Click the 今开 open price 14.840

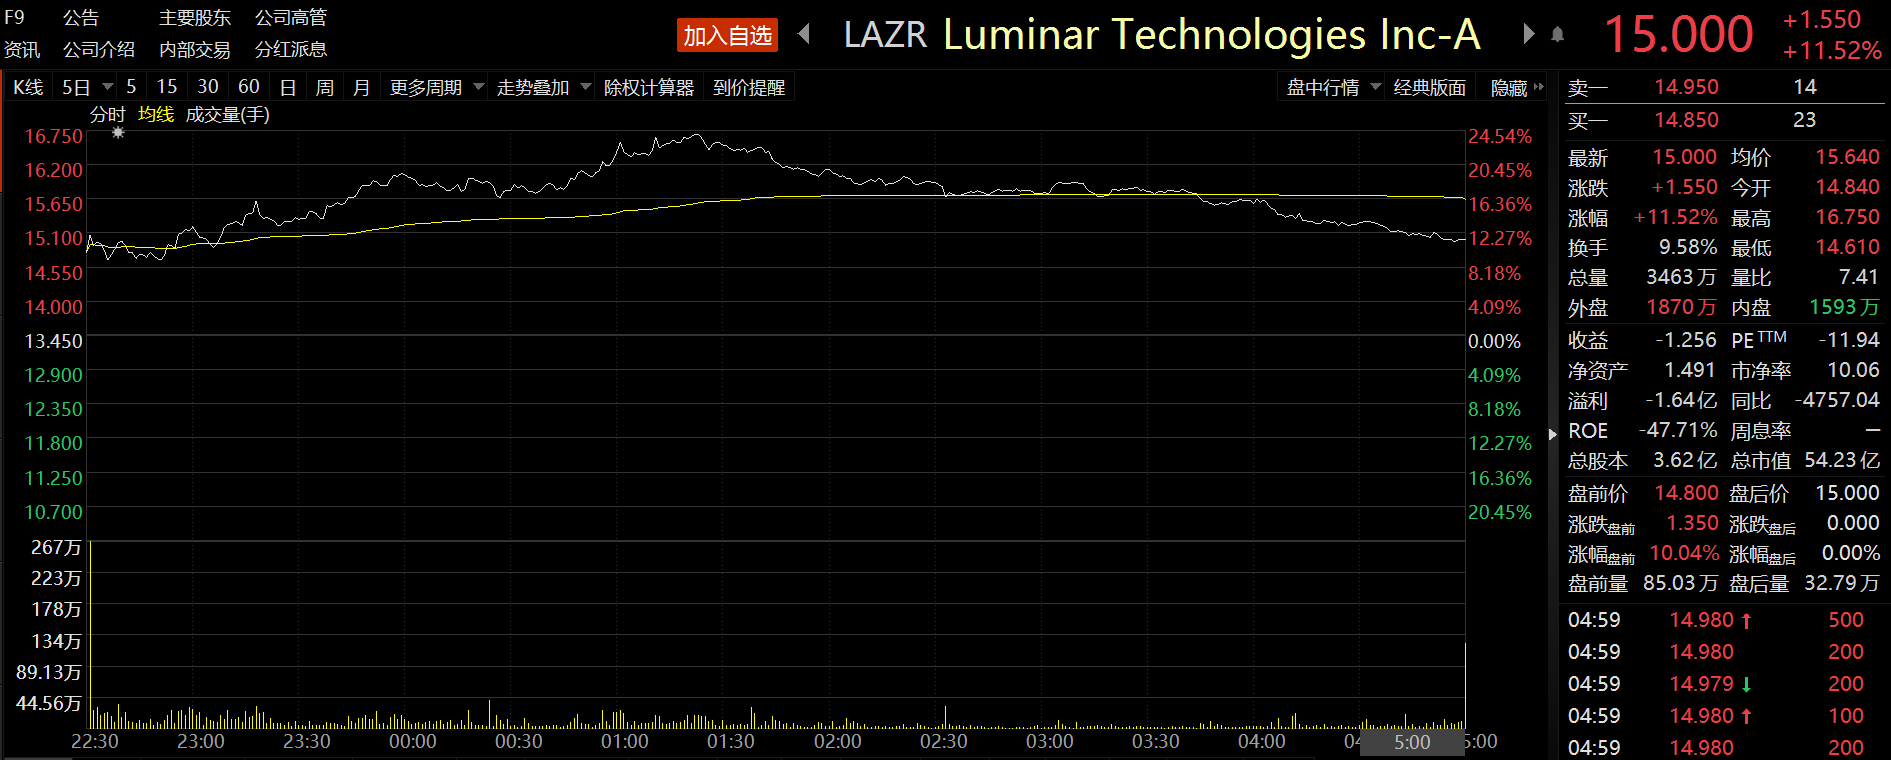1848,187
